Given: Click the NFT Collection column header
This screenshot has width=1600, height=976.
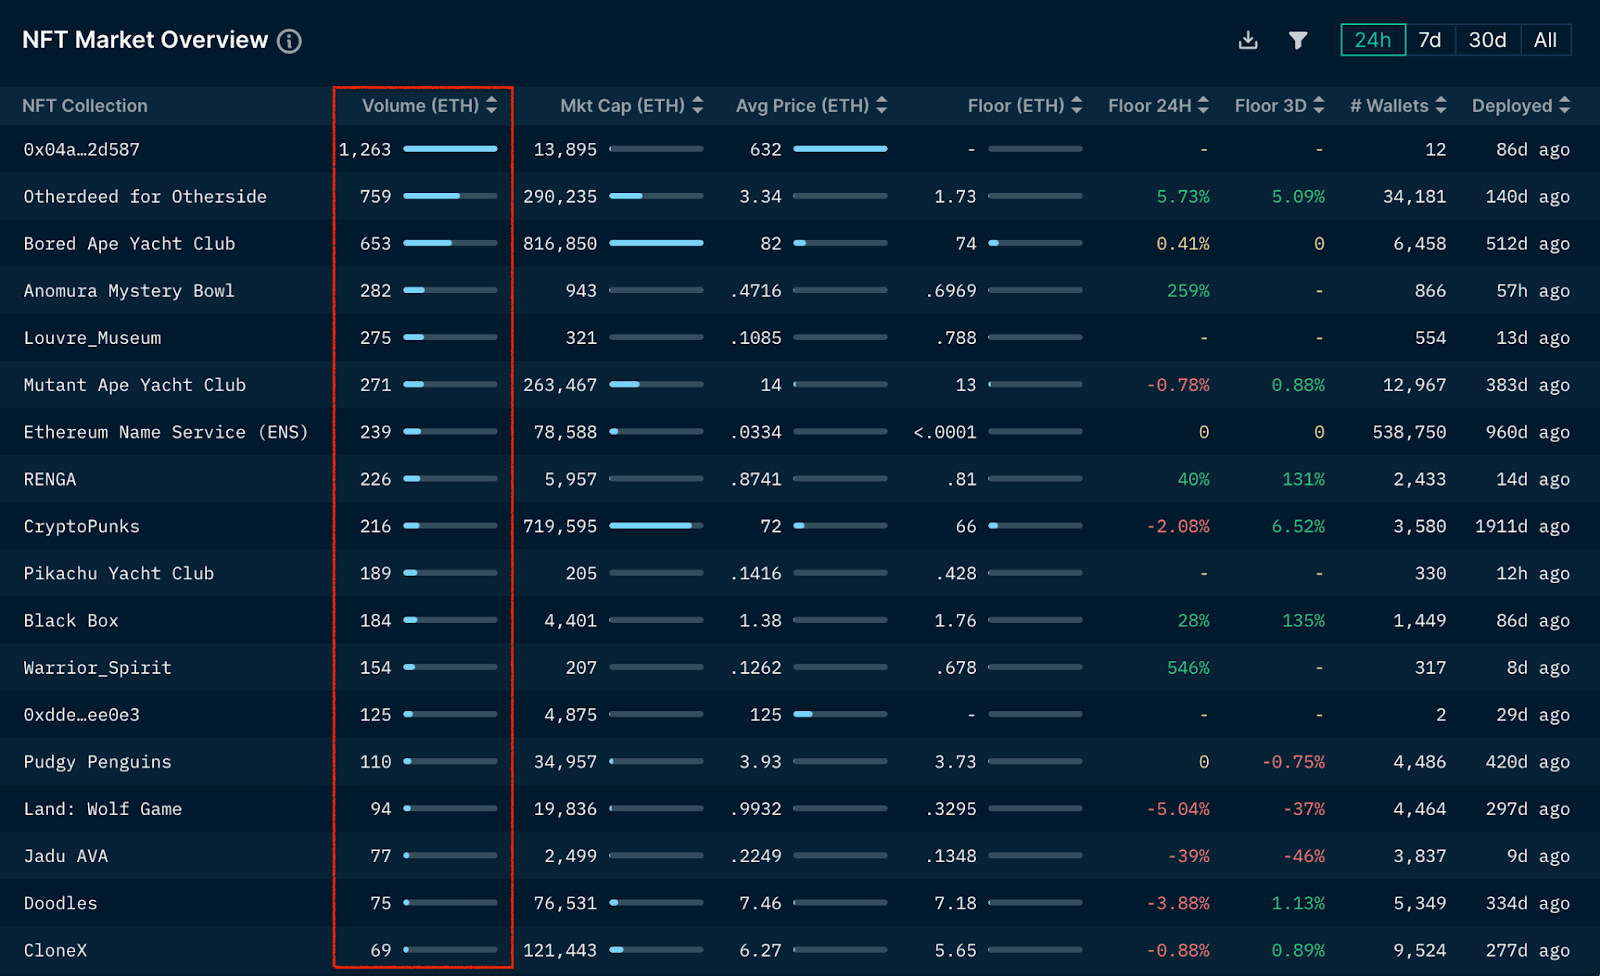Looking at the screenshot, I should [x=85, y=106].
